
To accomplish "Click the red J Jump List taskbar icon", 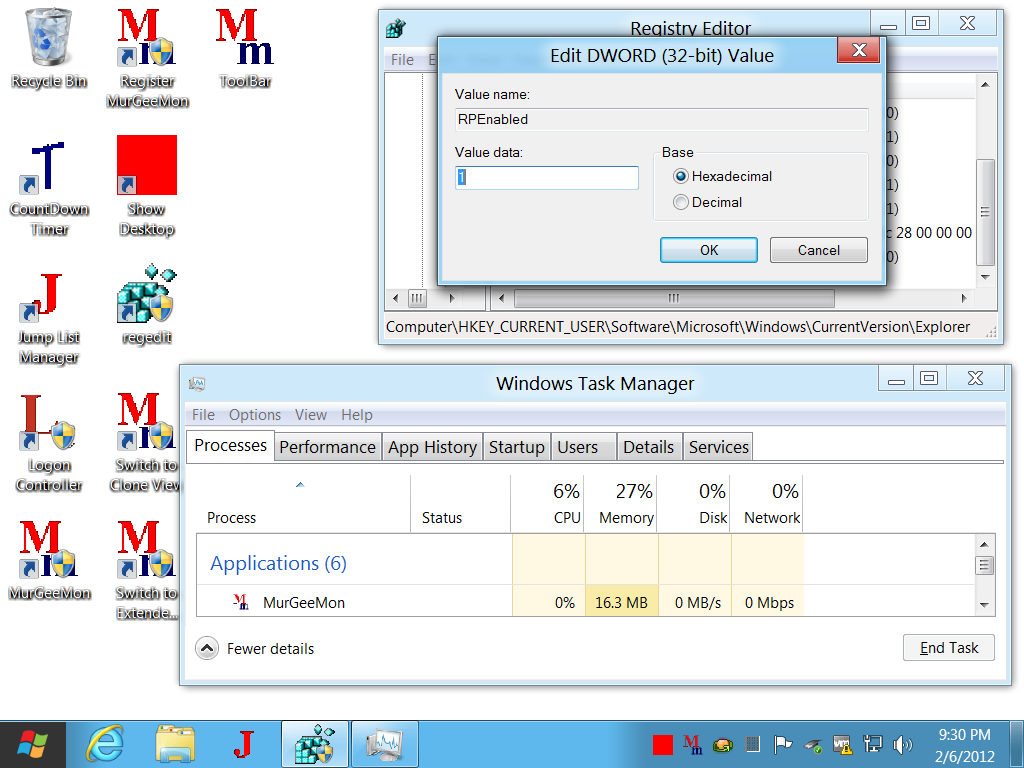I will pos(244,744).
